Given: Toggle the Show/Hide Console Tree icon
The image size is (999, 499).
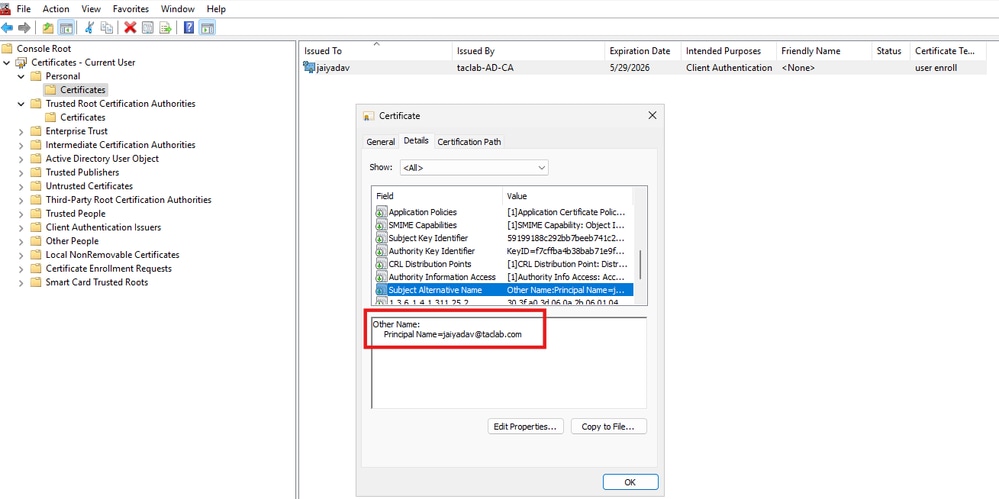Looking at the screenshot, I should coord(66,27).
